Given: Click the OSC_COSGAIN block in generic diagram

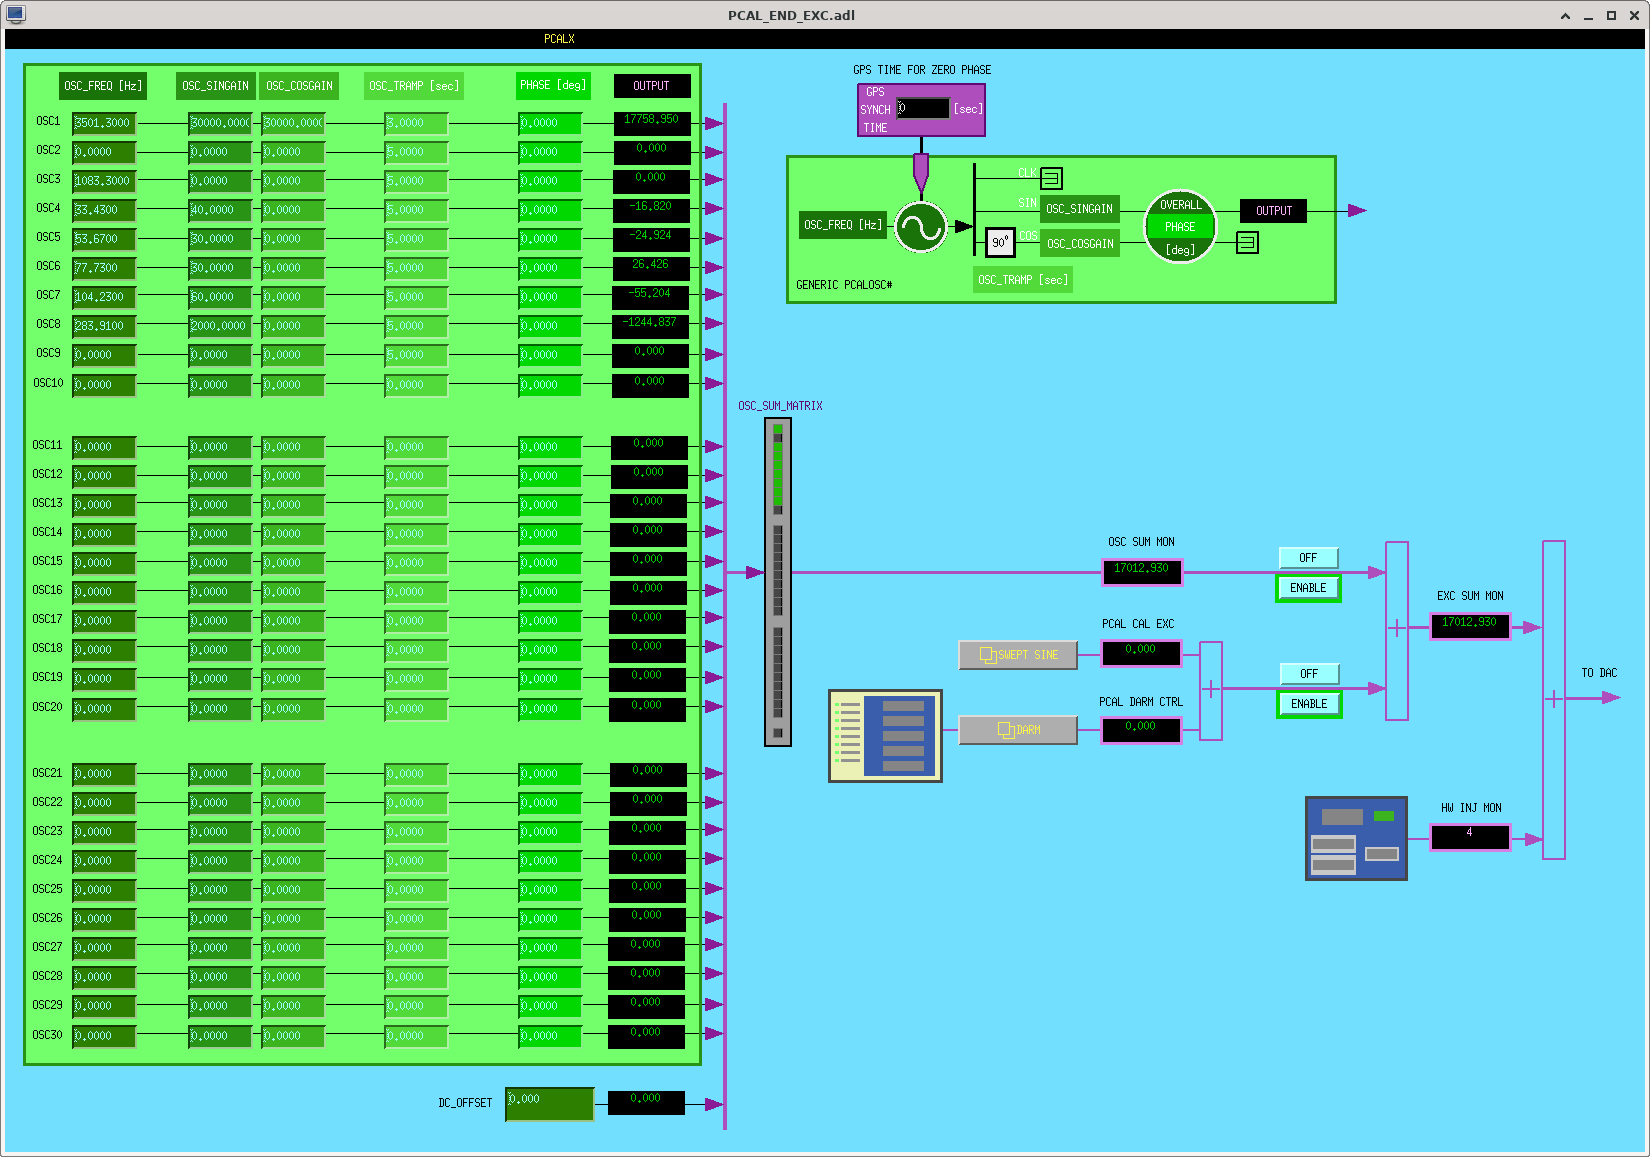Looking at the screenshot, I should pos(1080,244).
